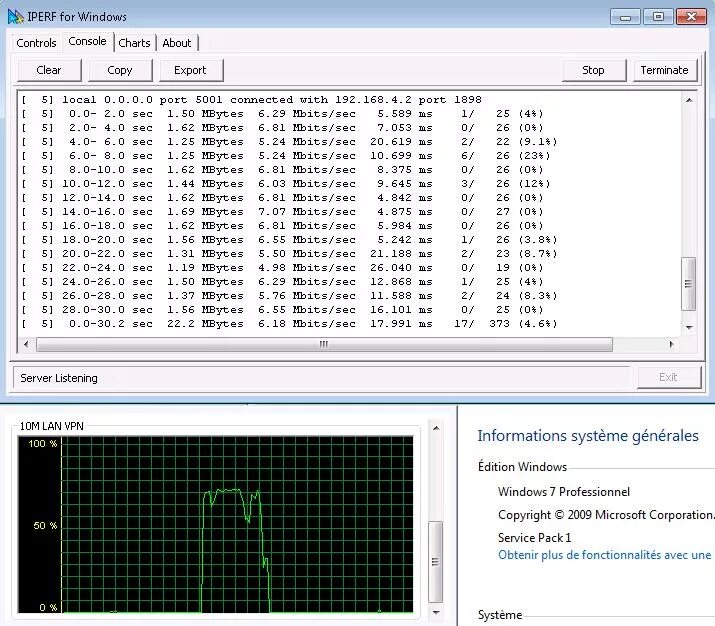Click the Server Listening status field

click(x=321, y=378)
